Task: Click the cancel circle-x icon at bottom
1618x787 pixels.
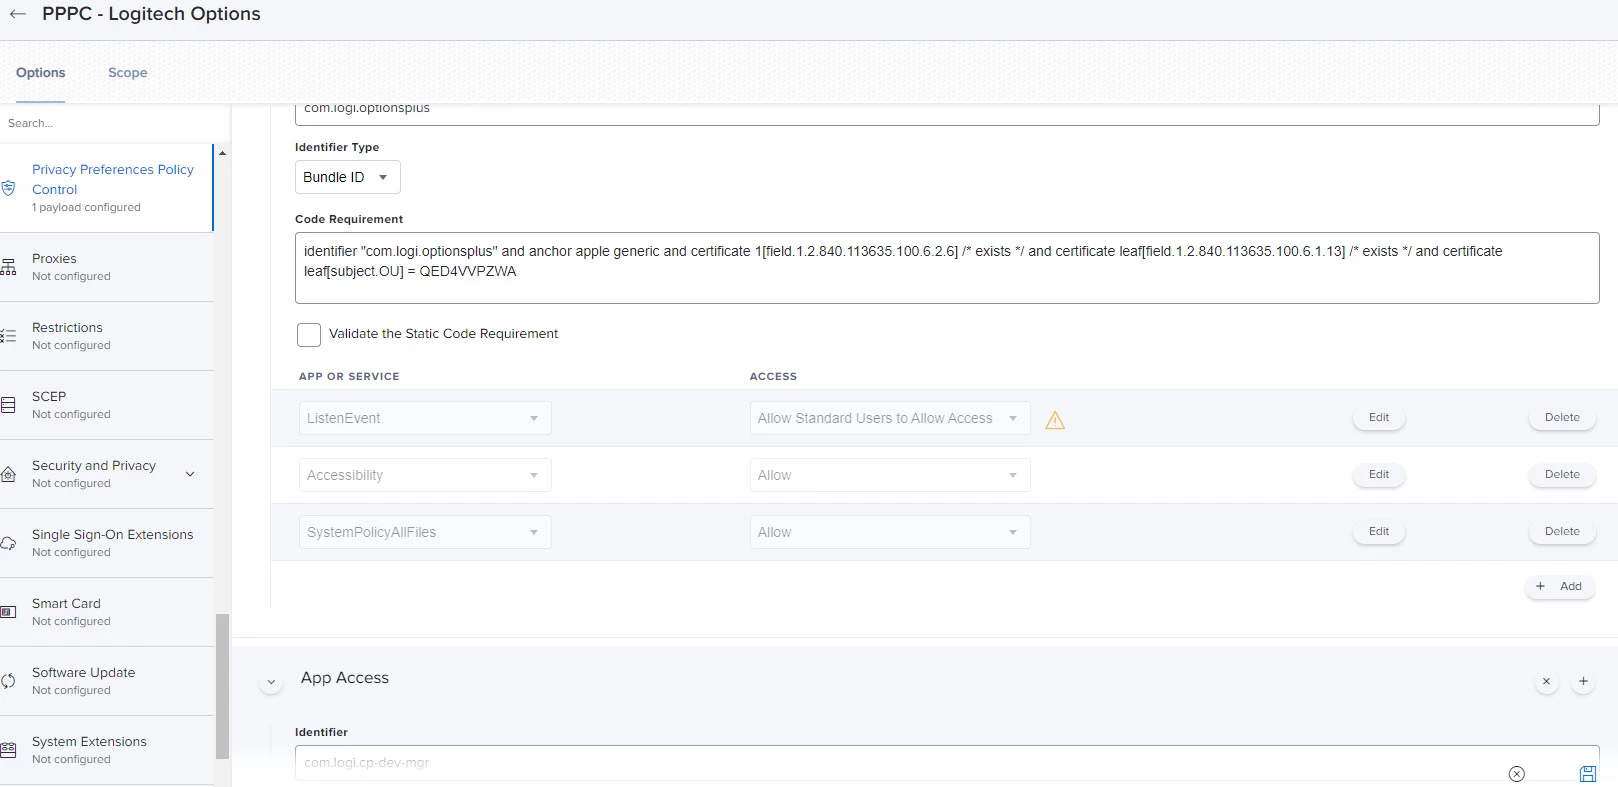Action: pyautogui.click(x=1517, y=774)
